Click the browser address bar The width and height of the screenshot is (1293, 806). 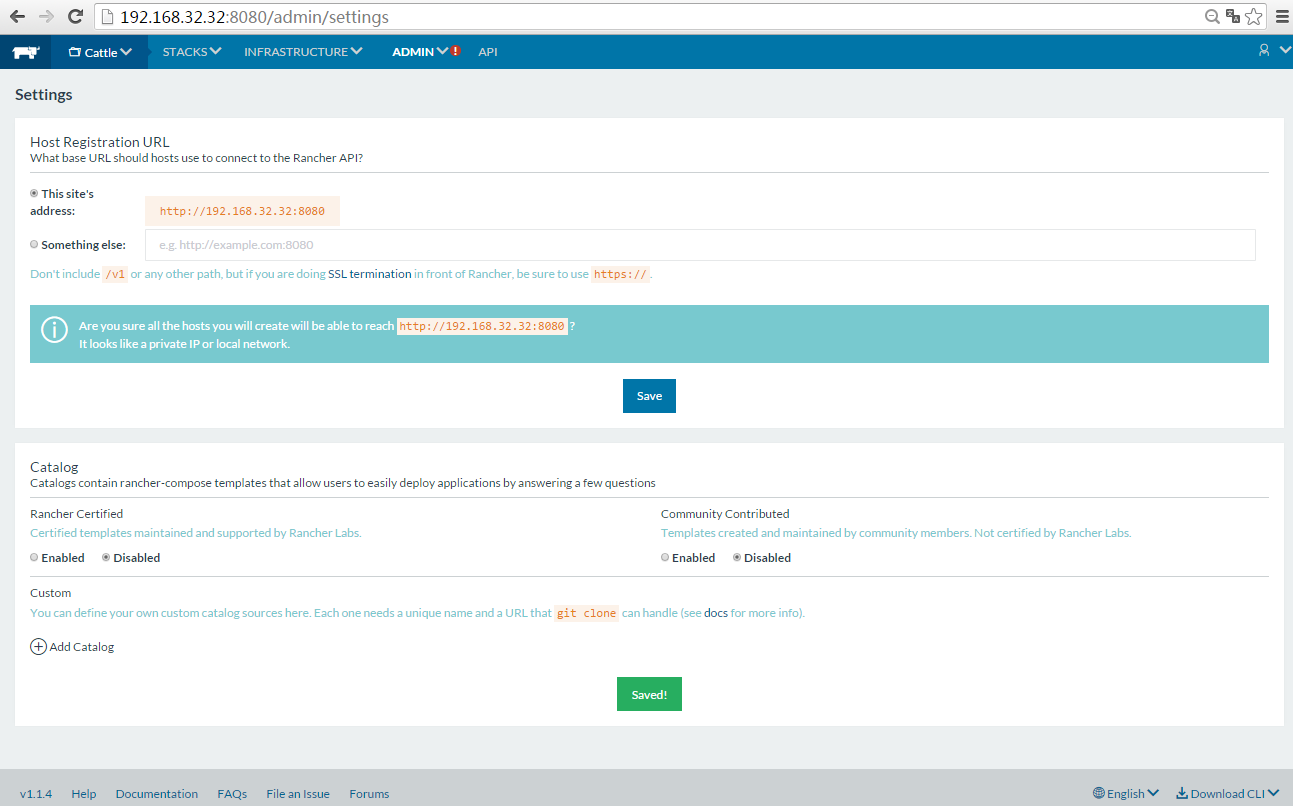(650, 16)
